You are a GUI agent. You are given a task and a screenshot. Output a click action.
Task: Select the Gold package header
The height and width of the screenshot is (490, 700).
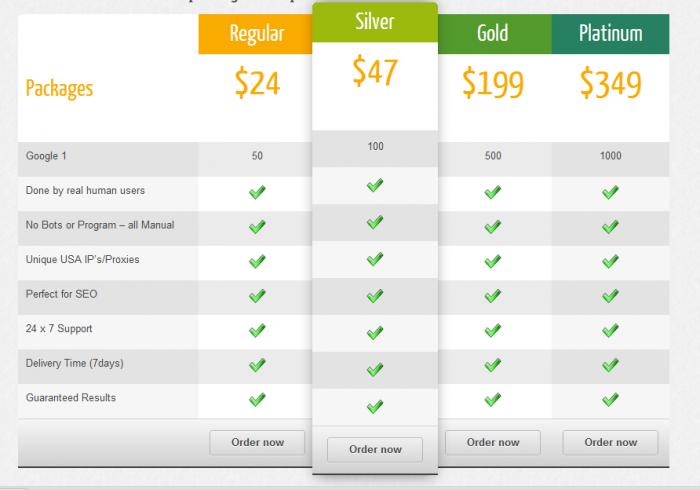tap(495, 34)
